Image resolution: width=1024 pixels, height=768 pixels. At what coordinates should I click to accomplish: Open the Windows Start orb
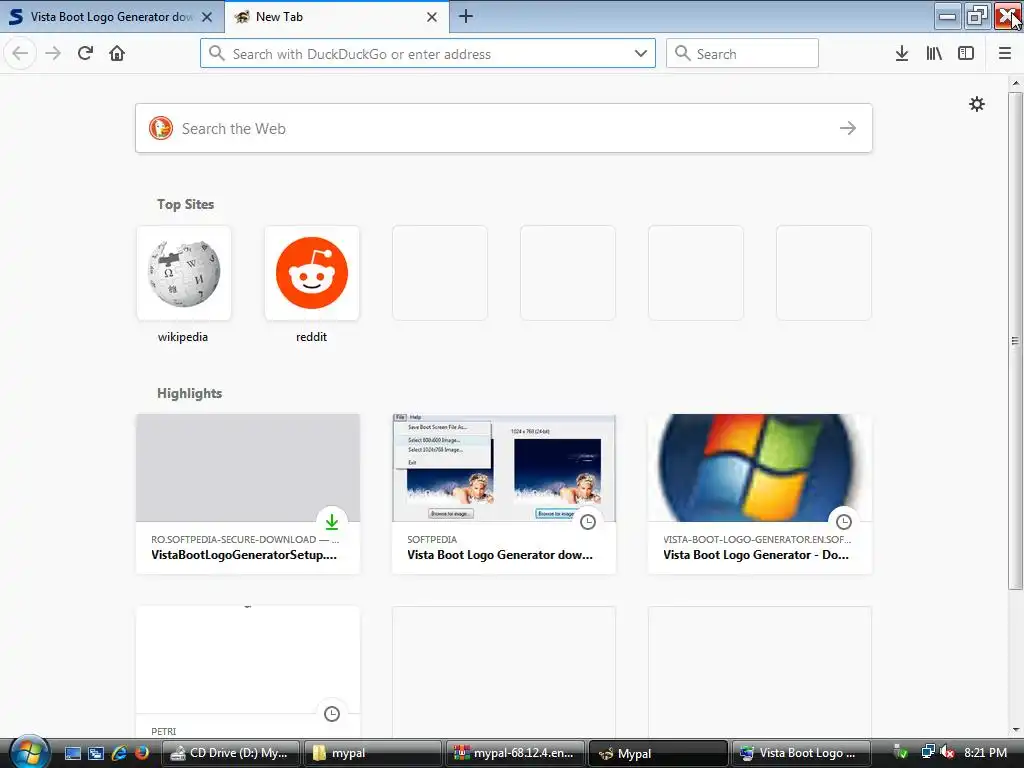28,751
